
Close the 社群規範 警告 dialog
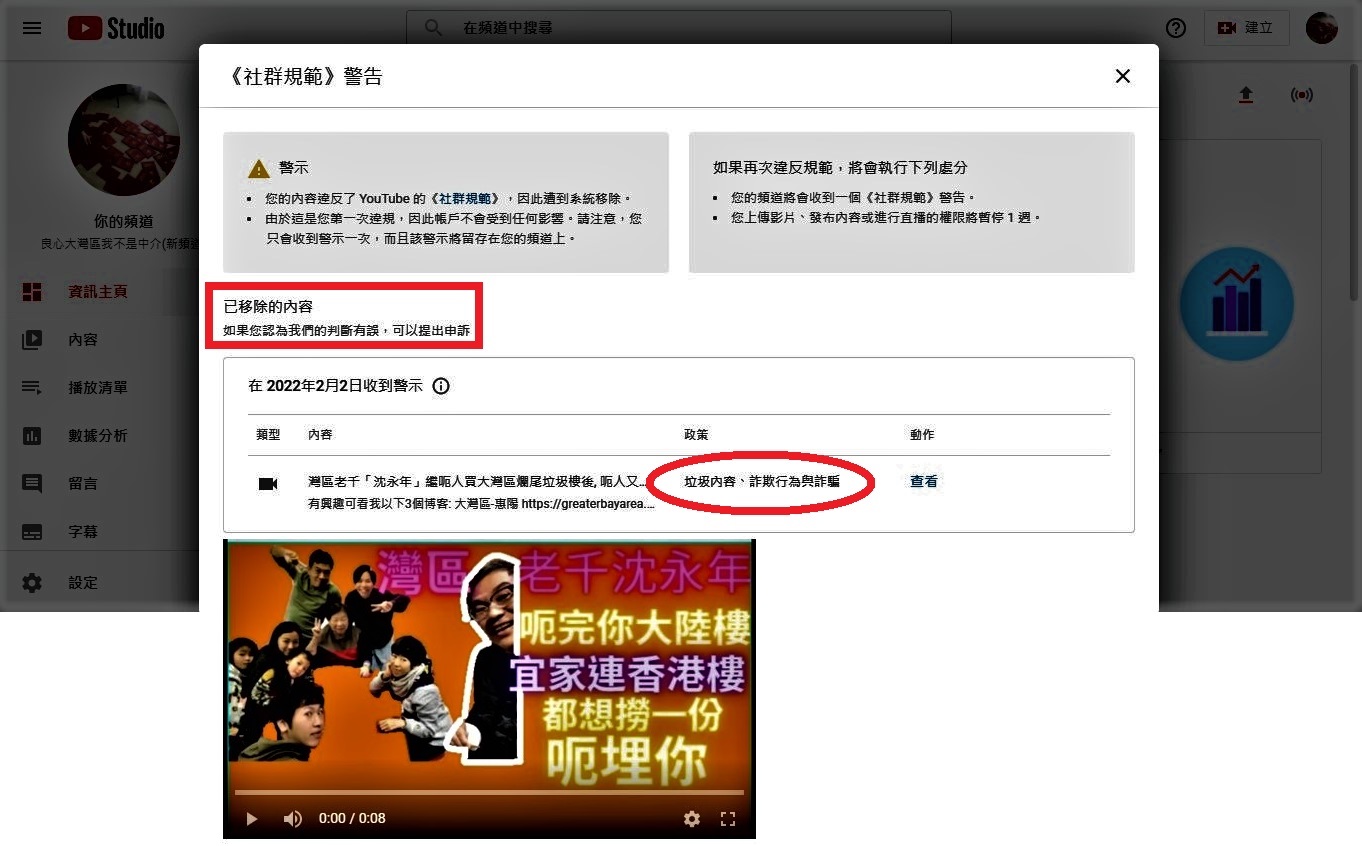(1123, 76)
